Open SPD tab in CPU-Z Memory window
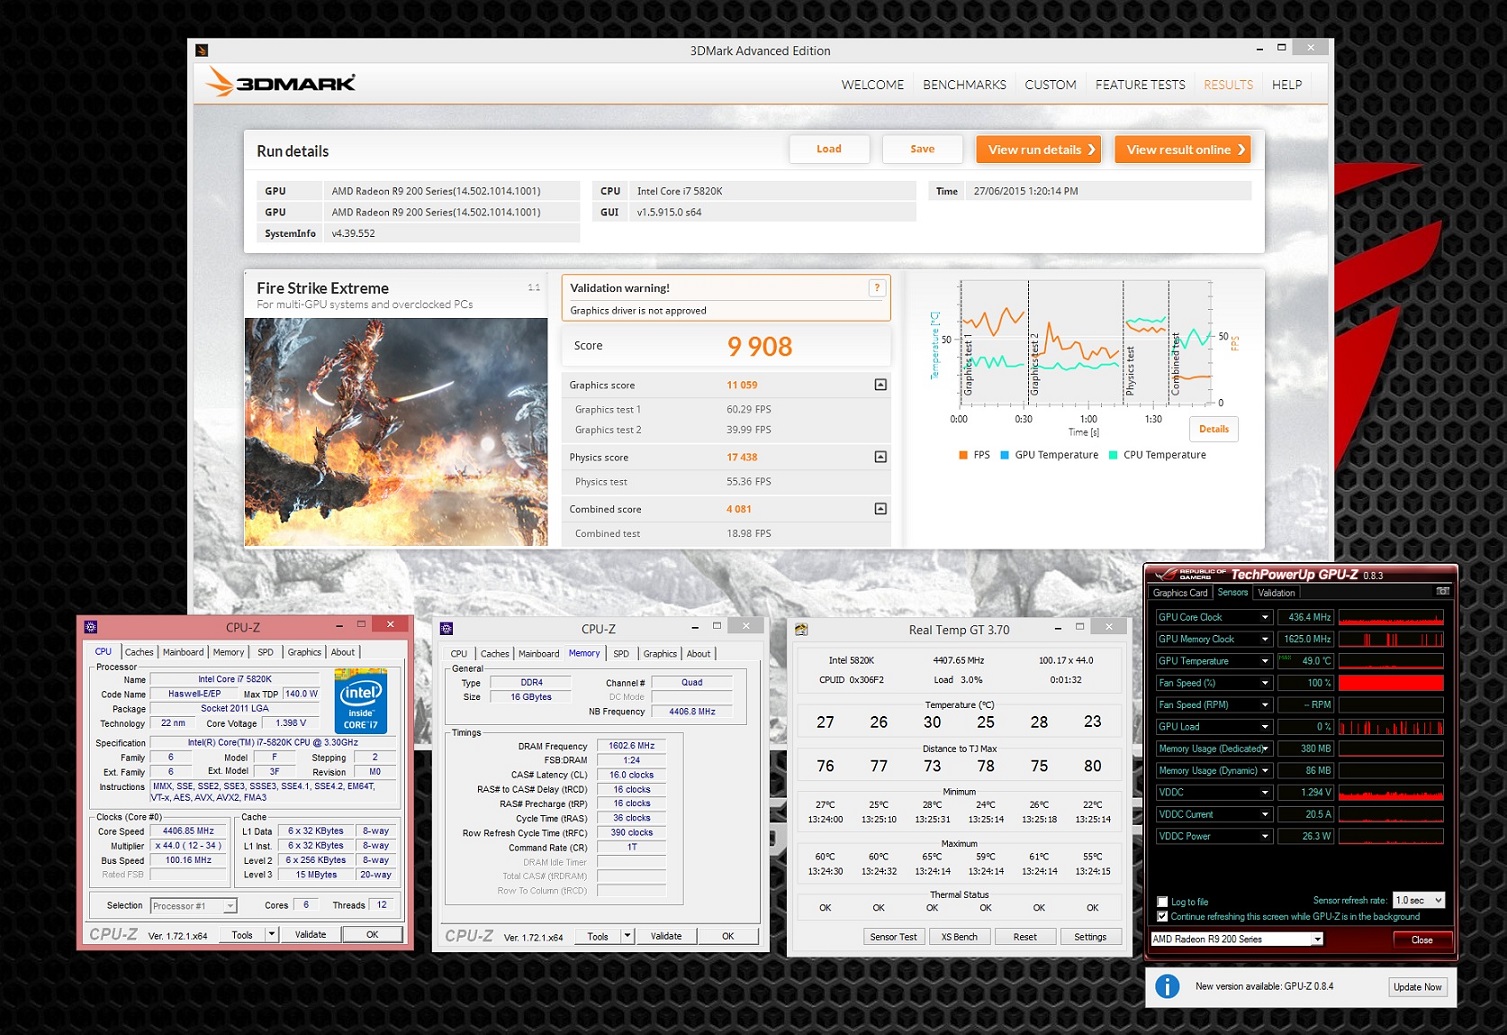This screenshot has width=1507, height=1035. [621, 654]
